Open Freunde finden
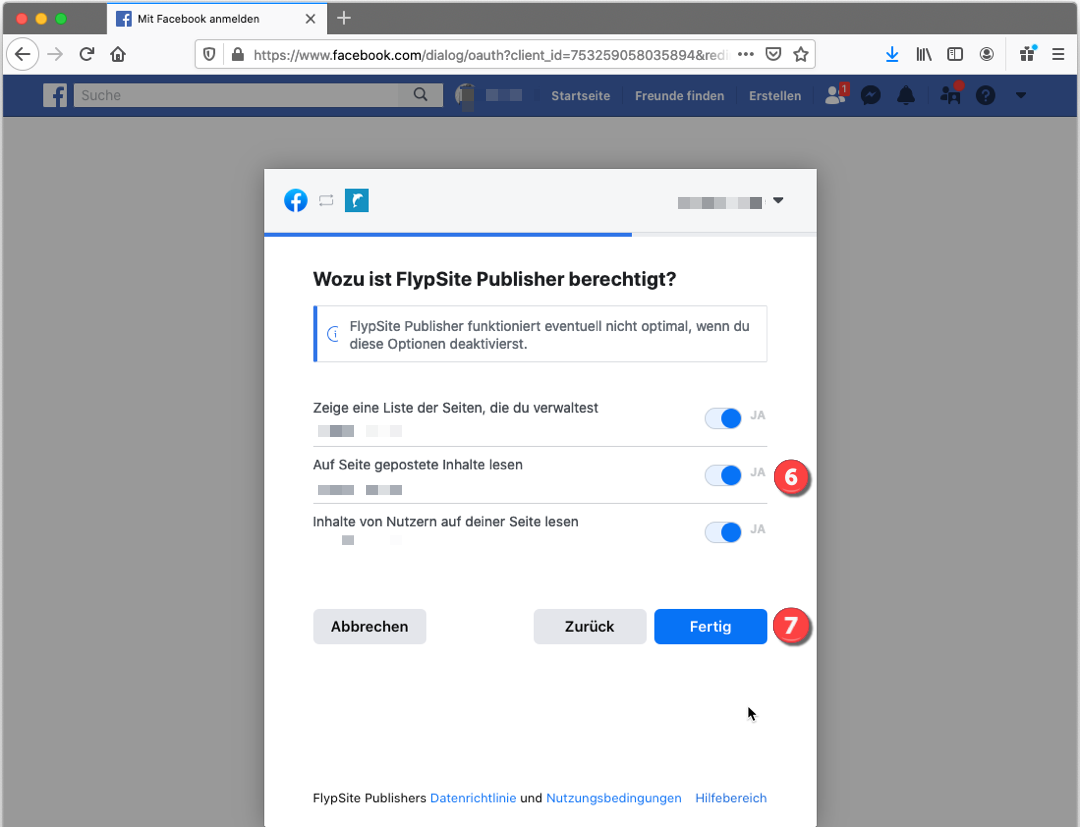The height and width of the screenshot is (827, 1080). (680, 96)
